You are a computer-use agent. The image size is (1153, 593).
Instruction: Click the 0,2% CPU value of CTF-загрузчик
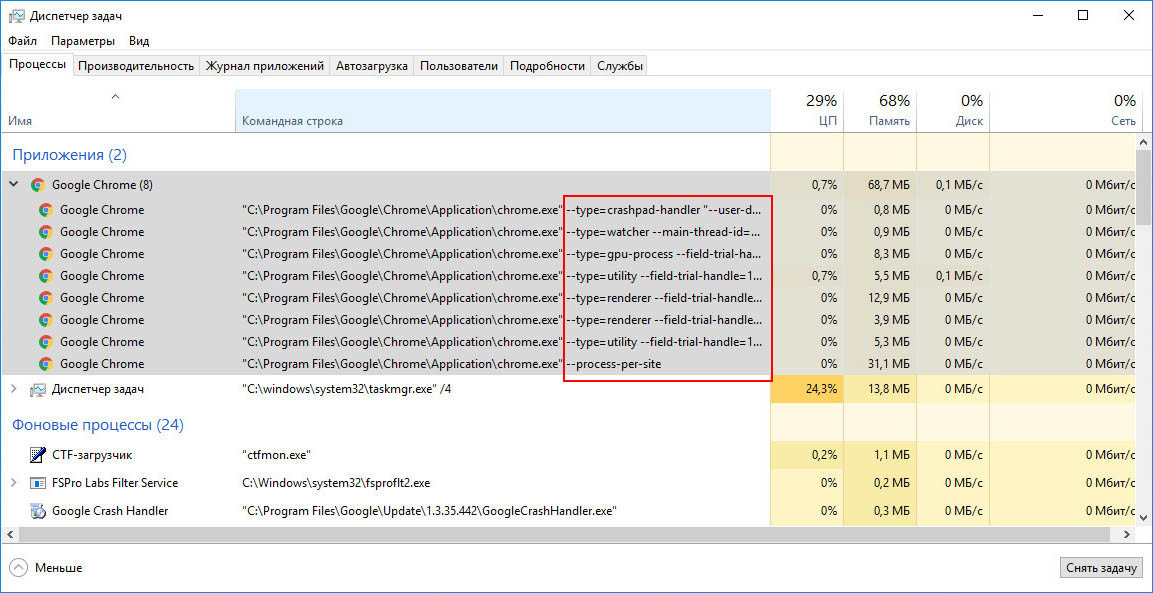824,455
